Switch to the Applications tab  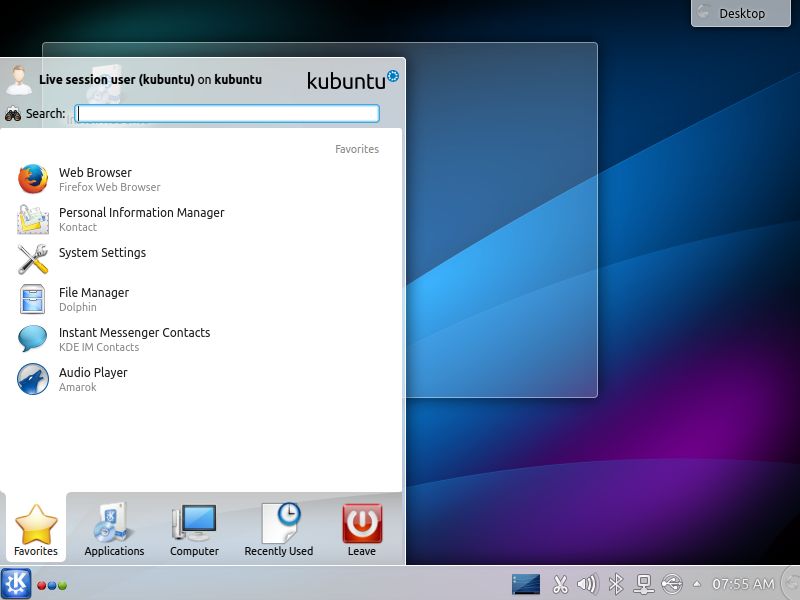point(114,530)
